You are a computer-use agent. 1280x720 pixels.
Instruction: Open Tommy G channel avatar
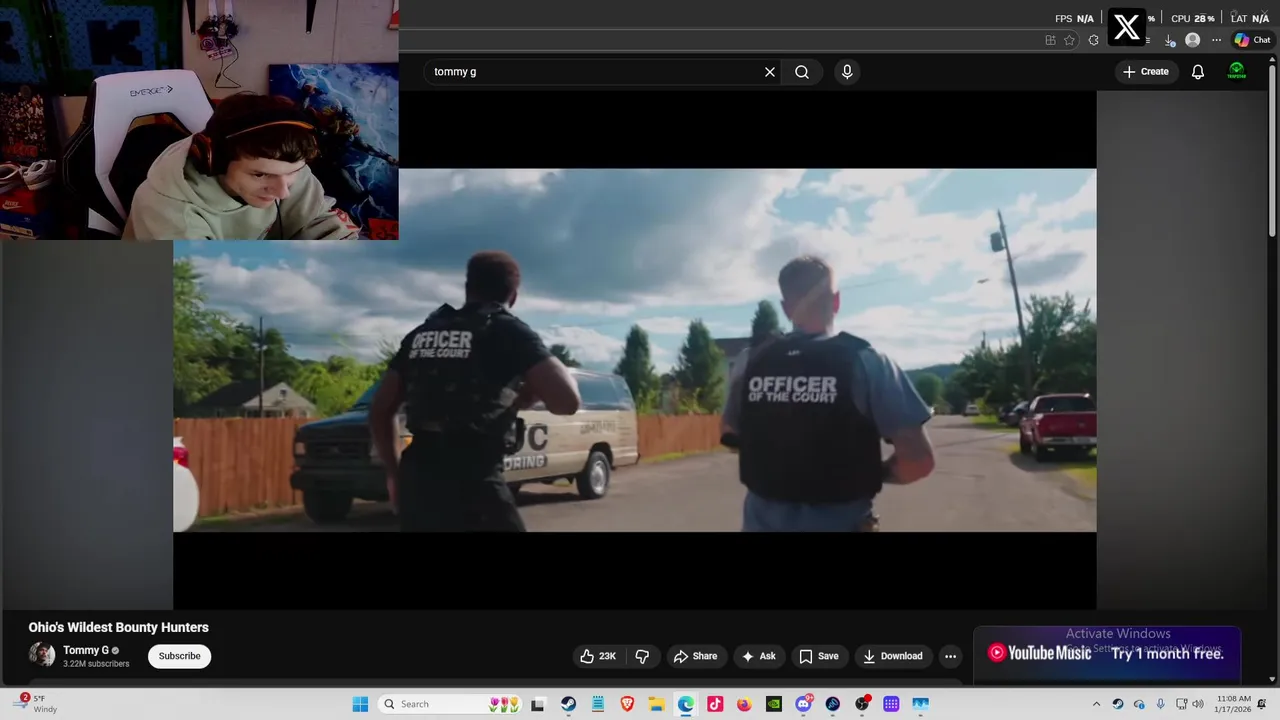[x=42, y=655]
